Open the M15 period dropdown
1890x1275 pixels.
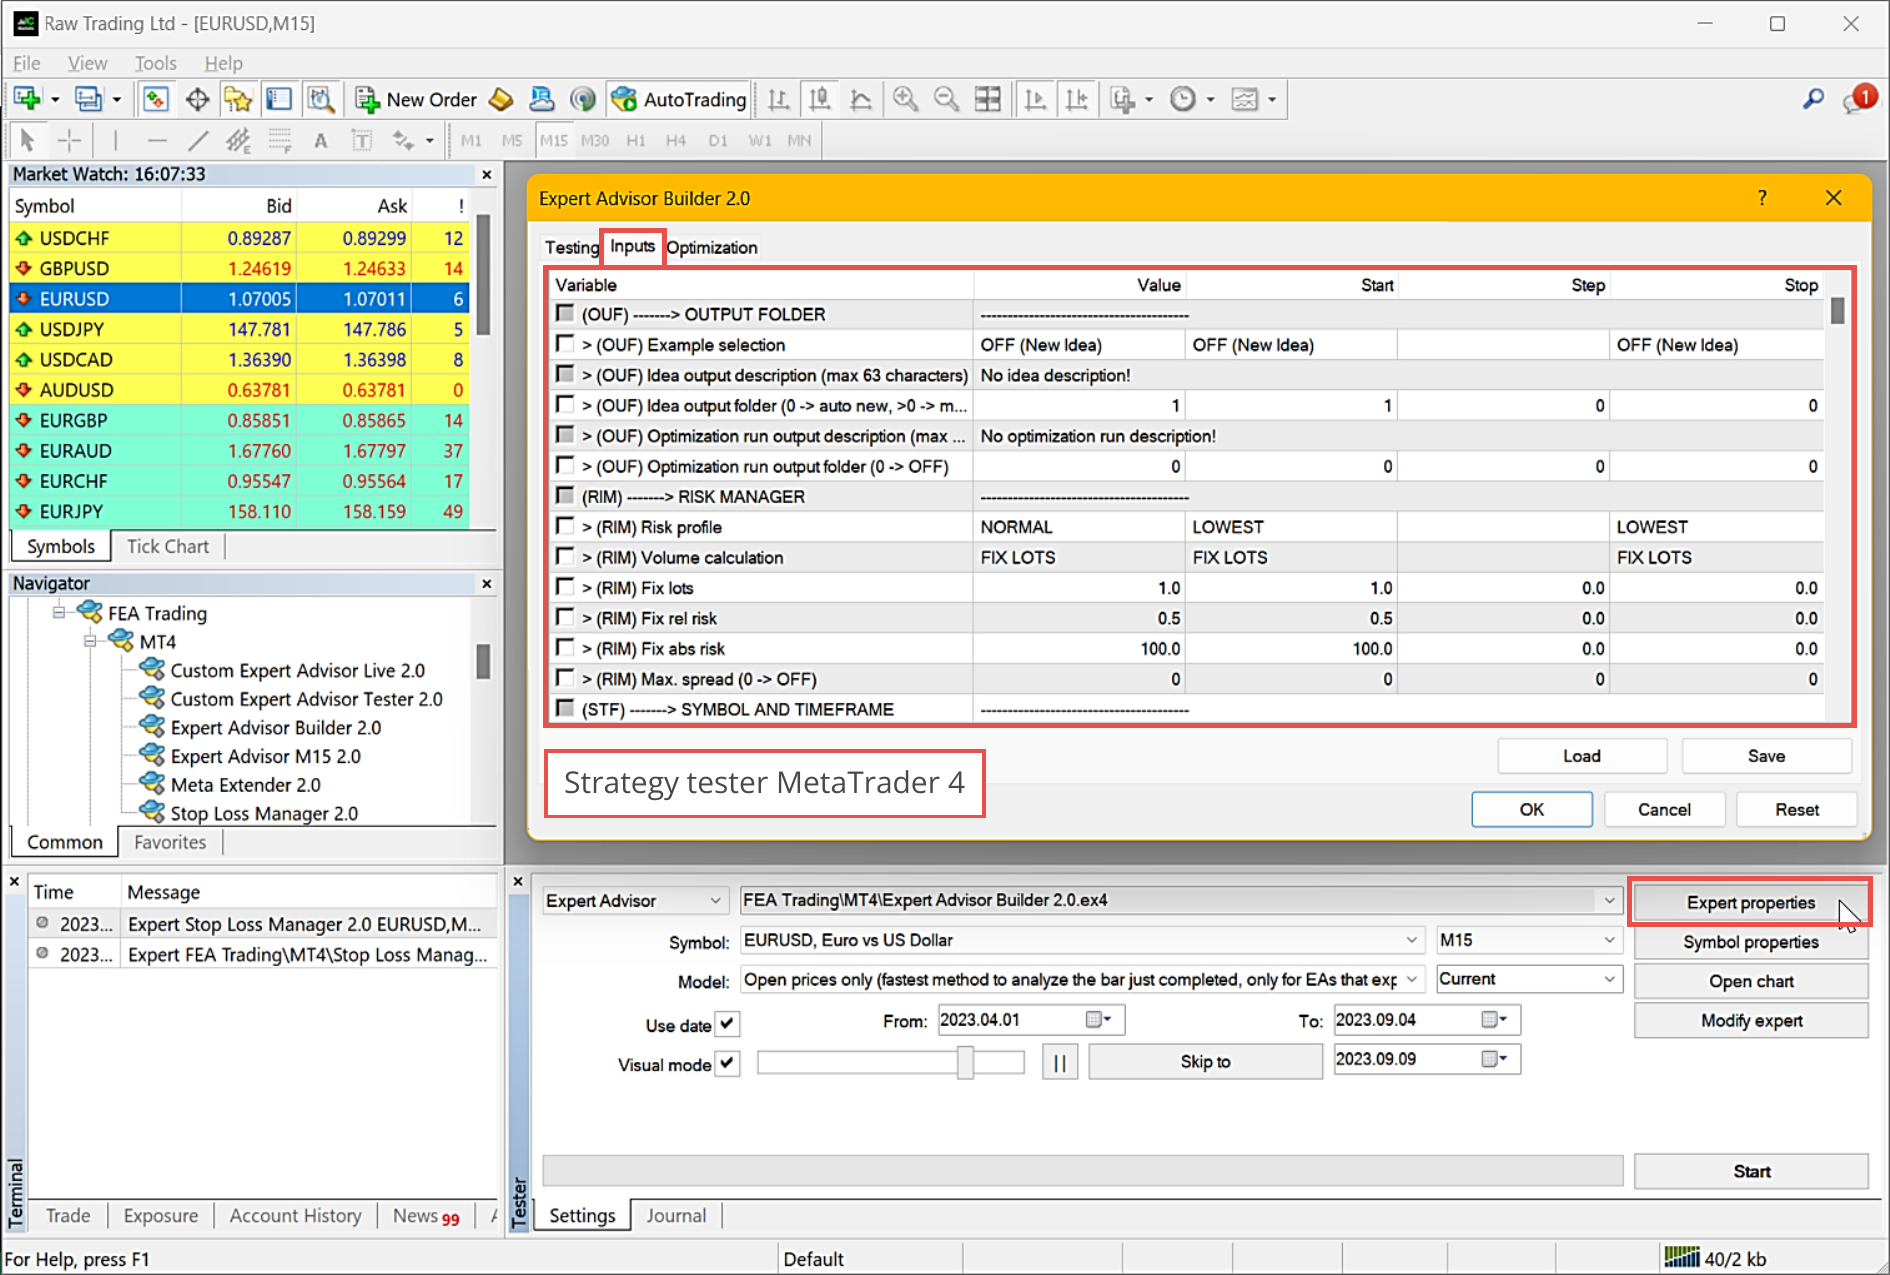click(1528, 940)
